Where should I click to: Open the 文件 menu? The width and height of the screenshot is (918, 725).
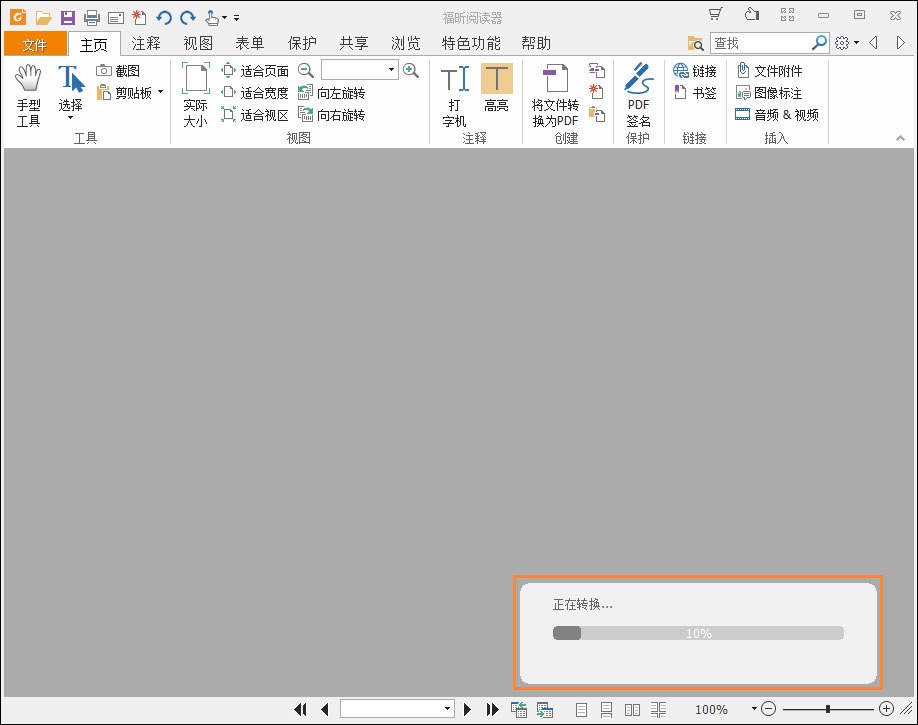coord(35,43)
